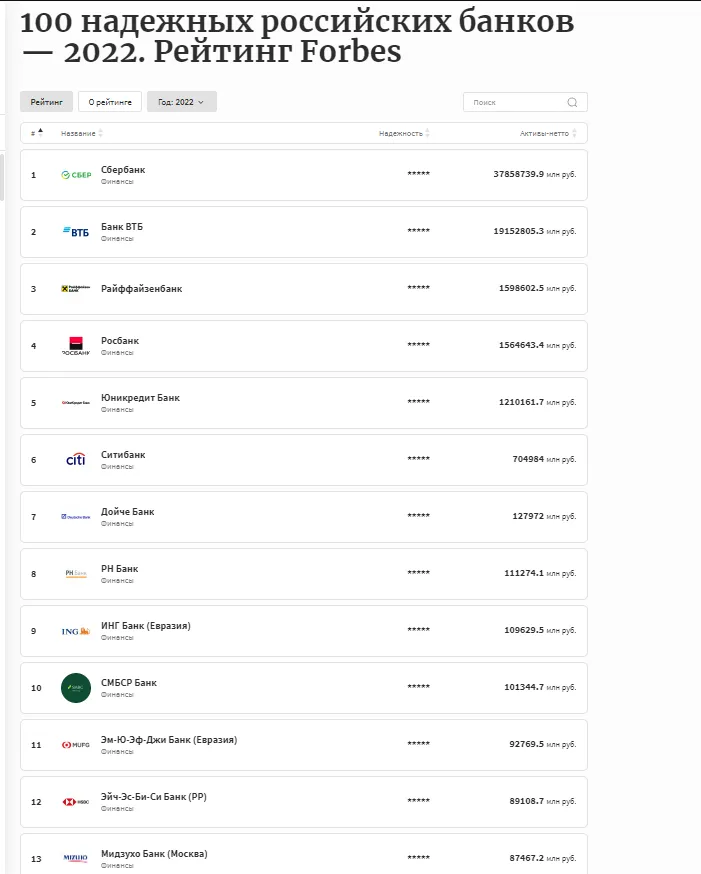
Task: Sort by the Название column
Action: click(x=81, y=133)
